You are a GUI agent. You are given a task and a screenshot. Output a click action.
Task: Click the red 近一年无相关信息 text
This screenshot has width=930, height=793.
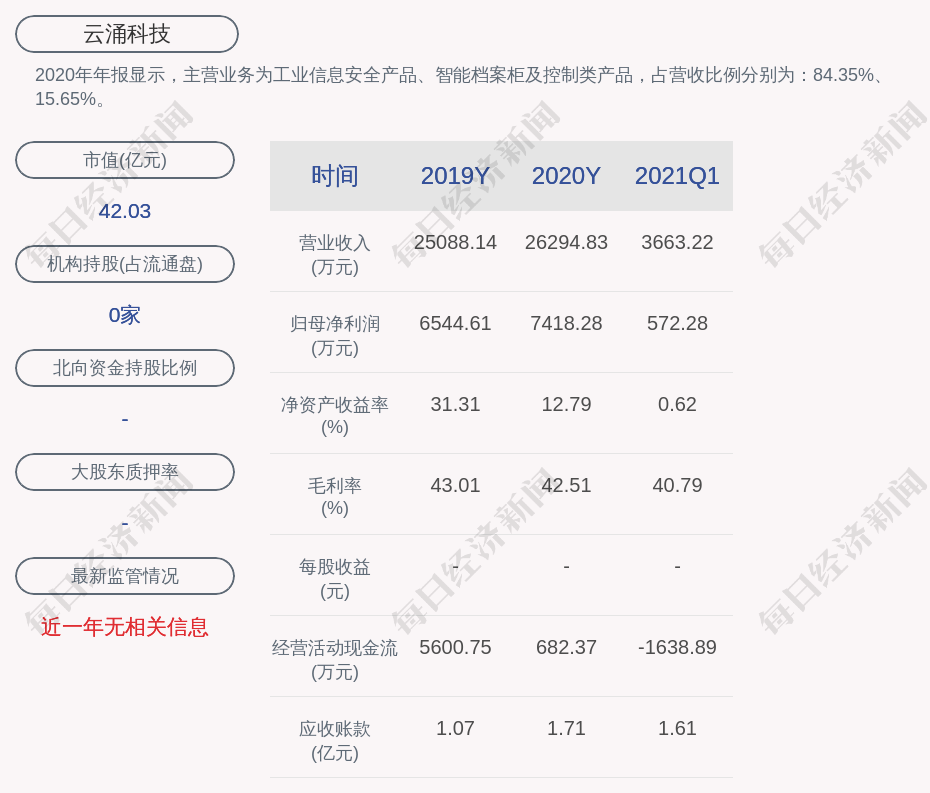[125, 627]
